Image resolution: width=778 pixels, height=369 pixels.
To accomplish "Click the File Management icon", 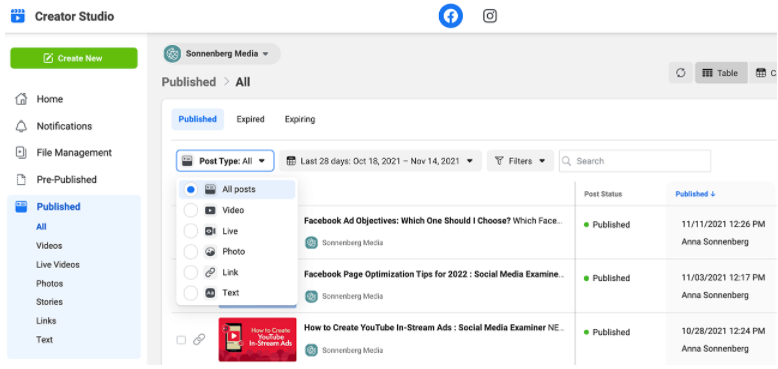I will coord(21,152).
